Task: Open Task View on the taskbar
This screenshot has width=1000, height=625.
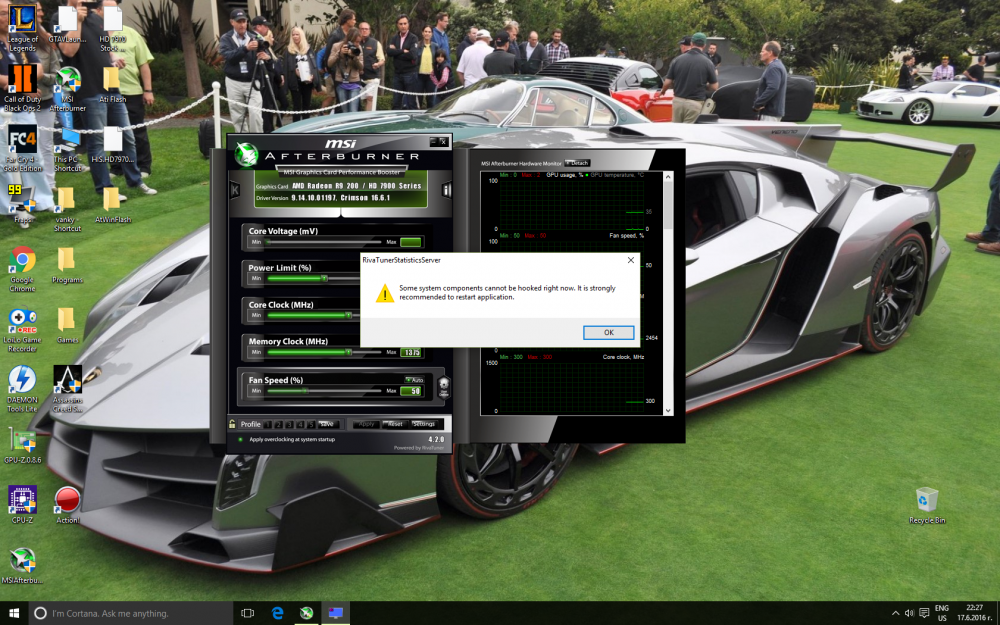Action: click(x=247, y=613)
